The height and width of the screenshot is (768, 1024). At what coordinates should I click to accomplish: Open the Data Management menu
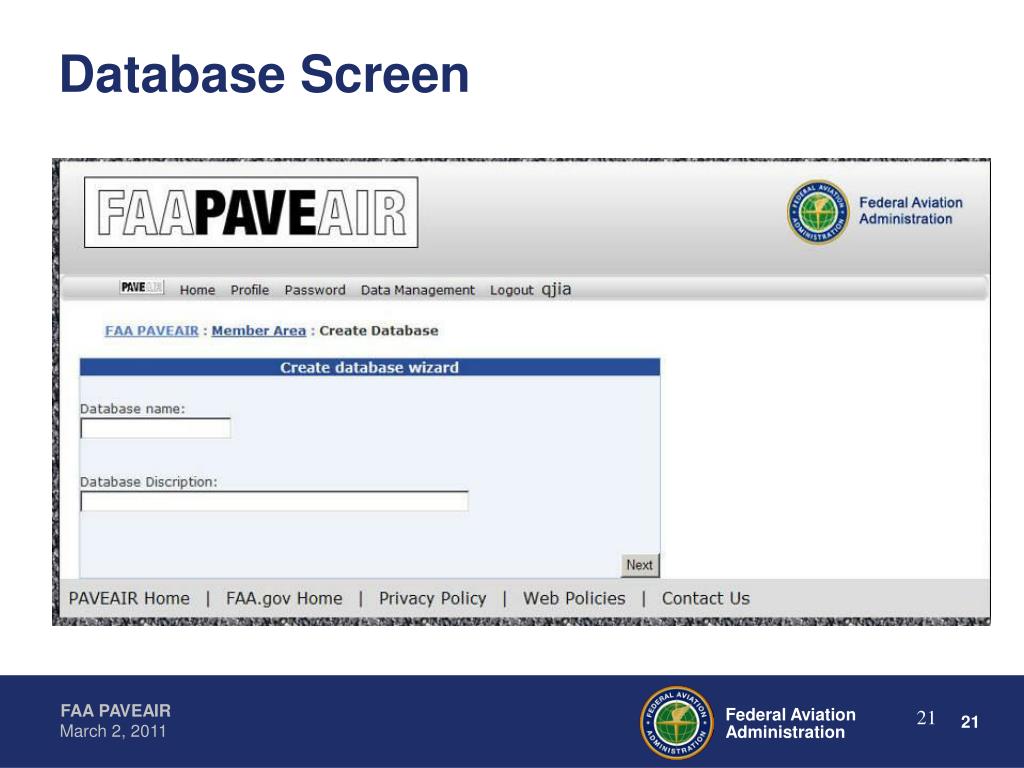pos(418,290)
